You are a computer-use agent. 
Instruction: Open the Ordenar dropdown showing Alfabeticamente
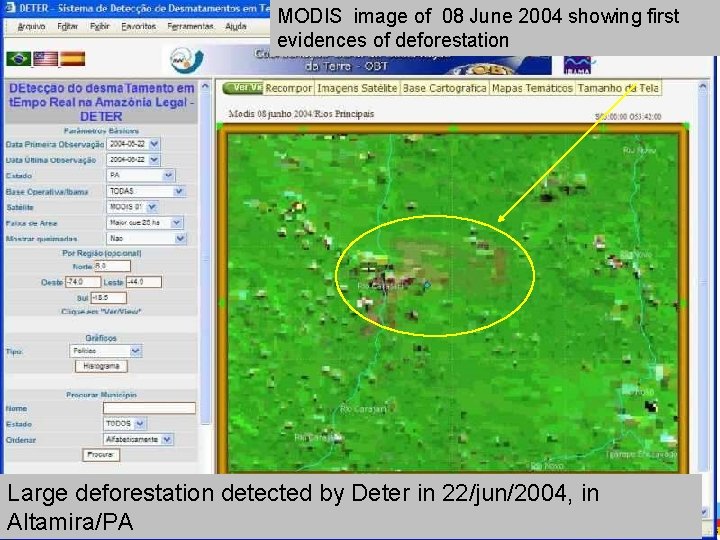coord(138,439)
